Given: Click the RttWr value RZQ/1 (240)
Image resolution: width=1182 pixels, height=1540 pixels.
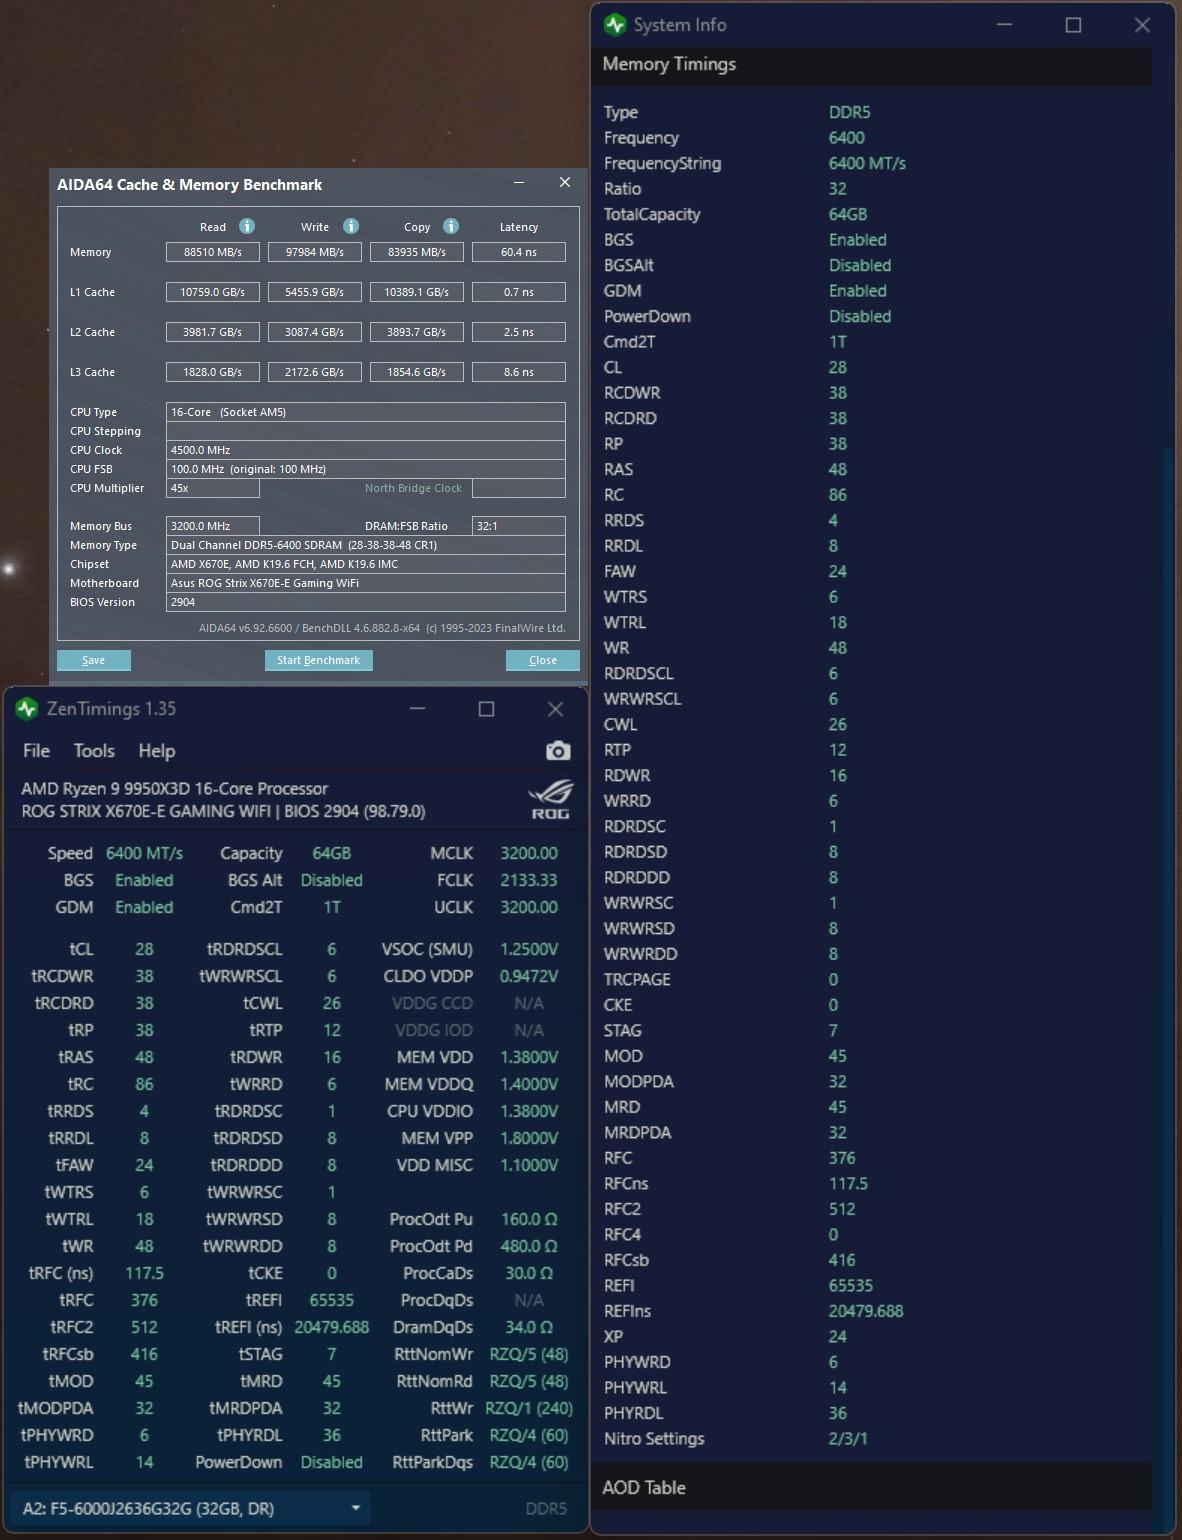Looking at the screenshot, I should pyautogui.click(x=529, y=1408).
